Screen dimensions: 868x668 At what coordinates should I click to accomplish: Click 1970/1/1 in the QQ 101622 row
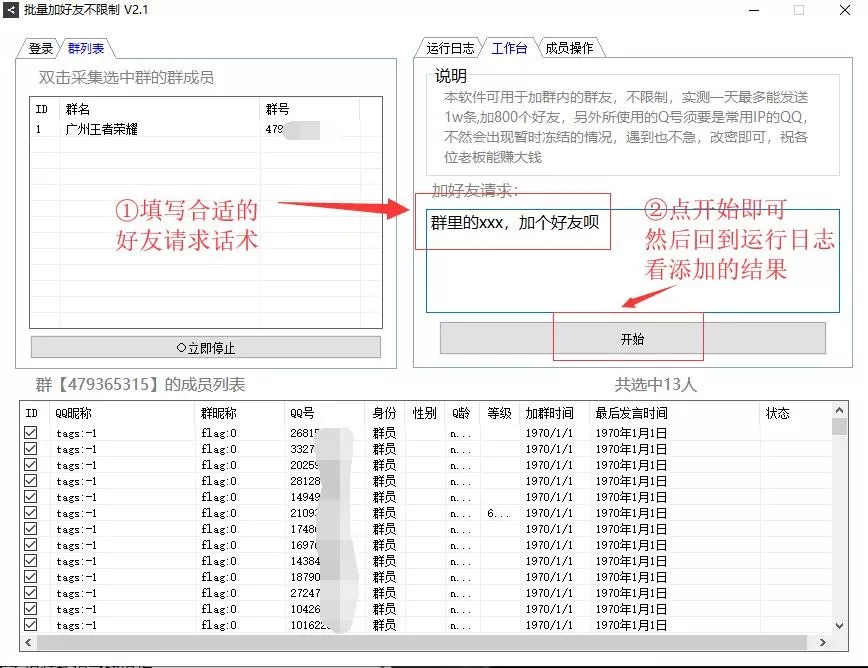point(549,625)
